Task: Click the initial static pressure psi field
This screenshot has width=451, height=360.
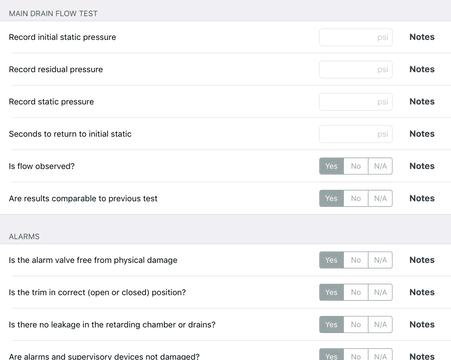Action: click(x=356, y=37)
